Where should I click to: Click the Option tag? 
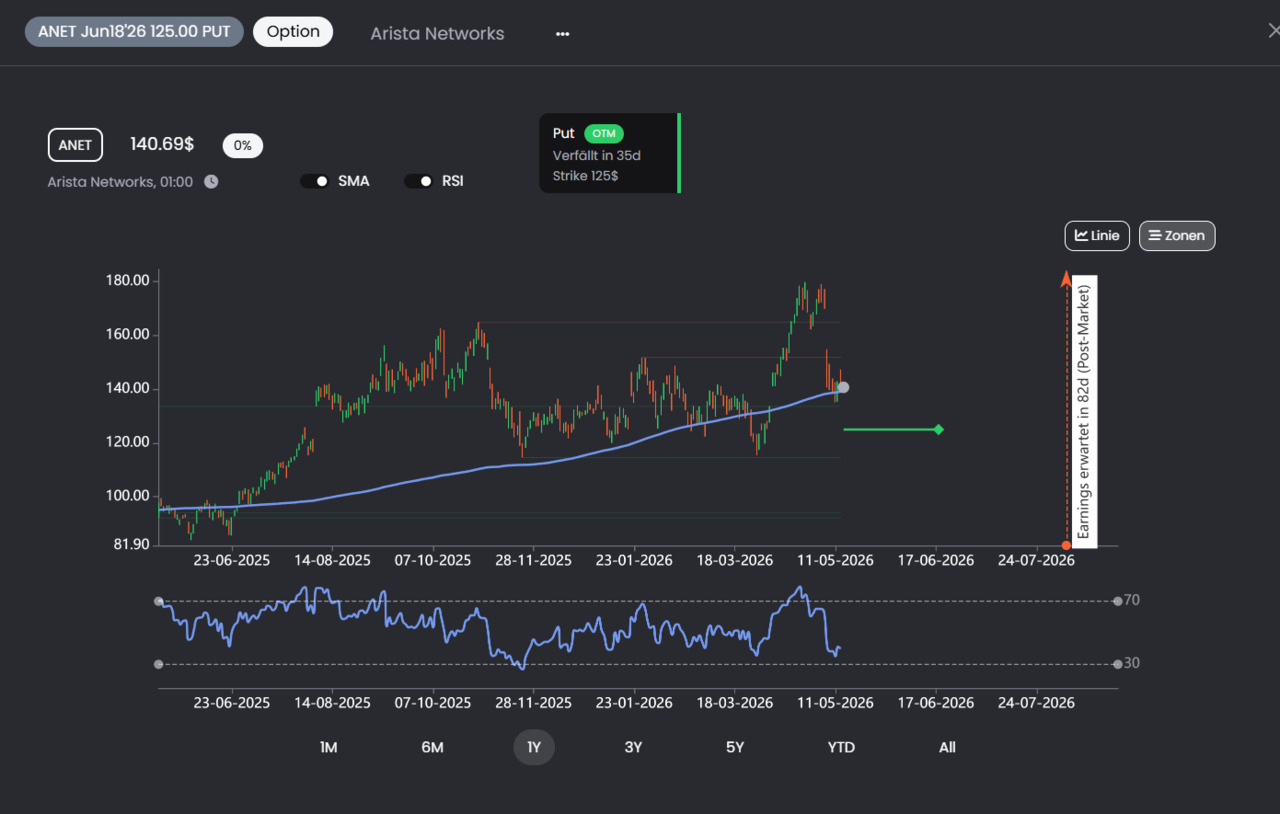(x=293, y=32)
